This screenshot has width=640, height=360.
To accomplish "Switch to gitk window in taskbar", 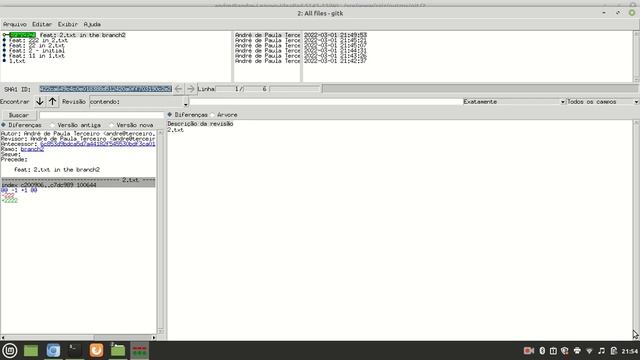I will pos(140,351).
